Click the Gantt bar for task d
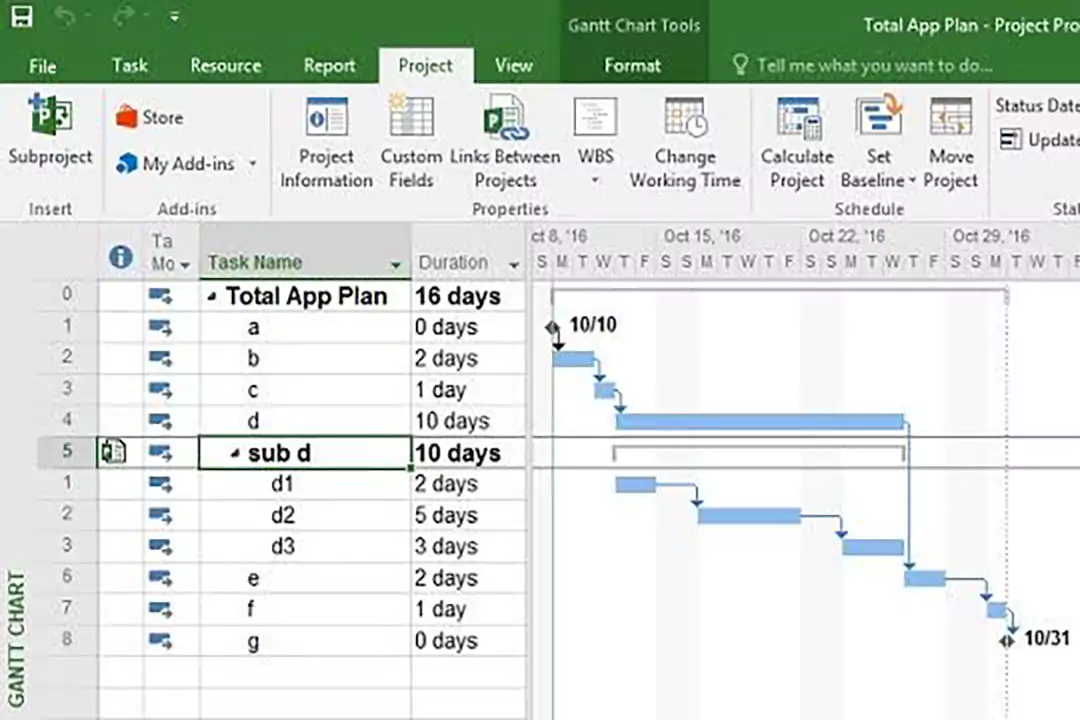The width and height of the screenshot is (1080, 720). tap(760, 422)
